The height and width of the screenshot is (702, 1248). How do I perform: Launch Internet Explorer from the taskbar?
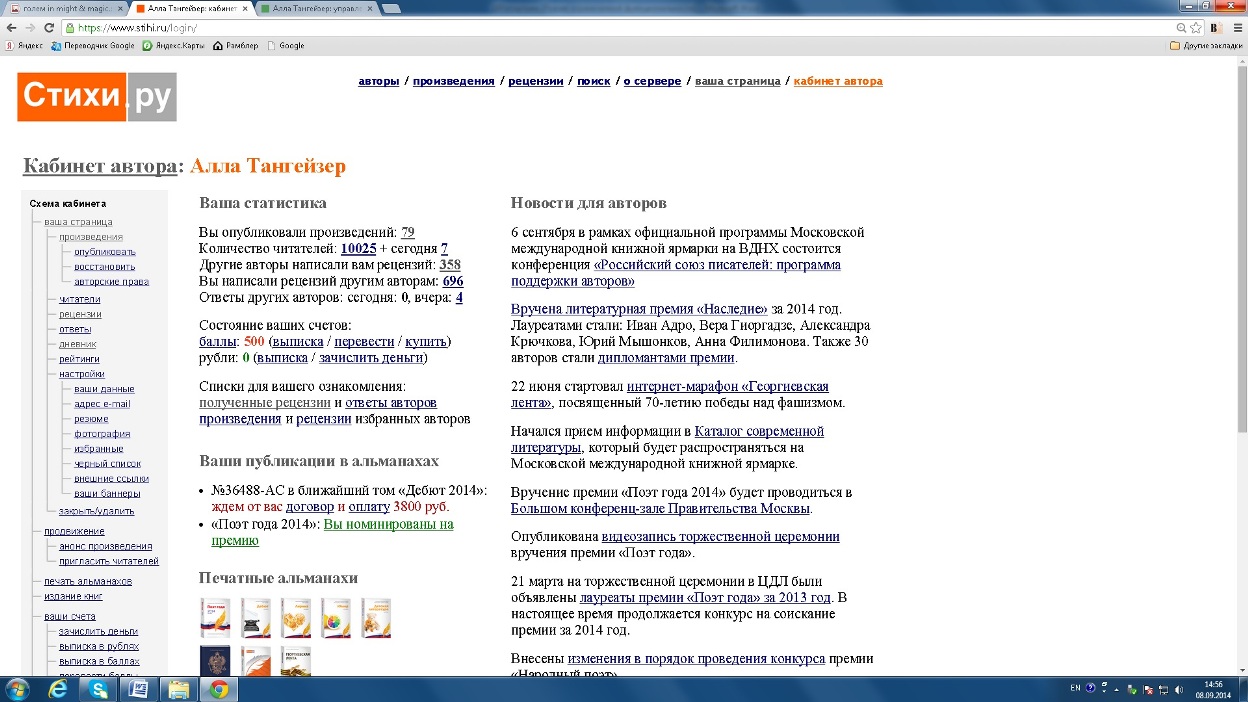pos(59,689)
